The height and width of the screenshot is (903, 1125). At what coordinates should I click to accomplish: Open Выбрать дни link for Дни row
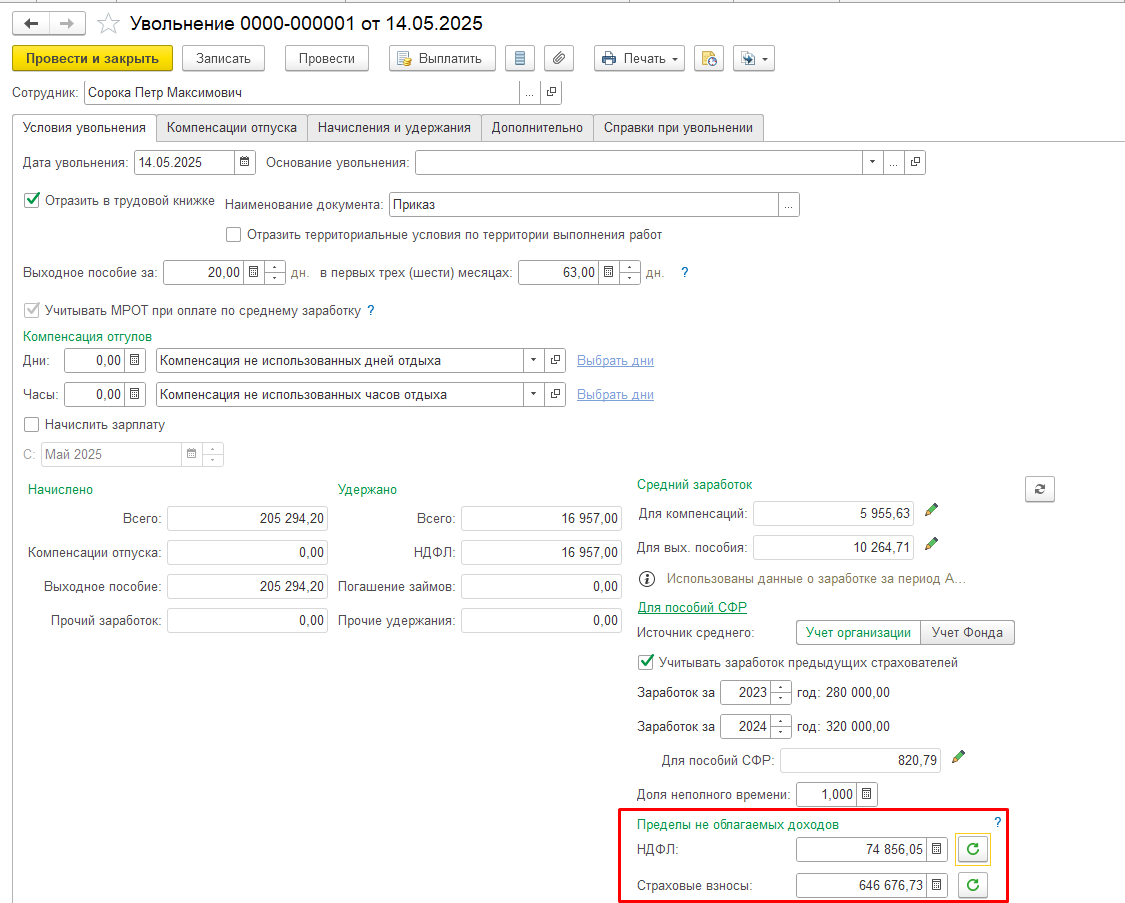coord(615,360)
